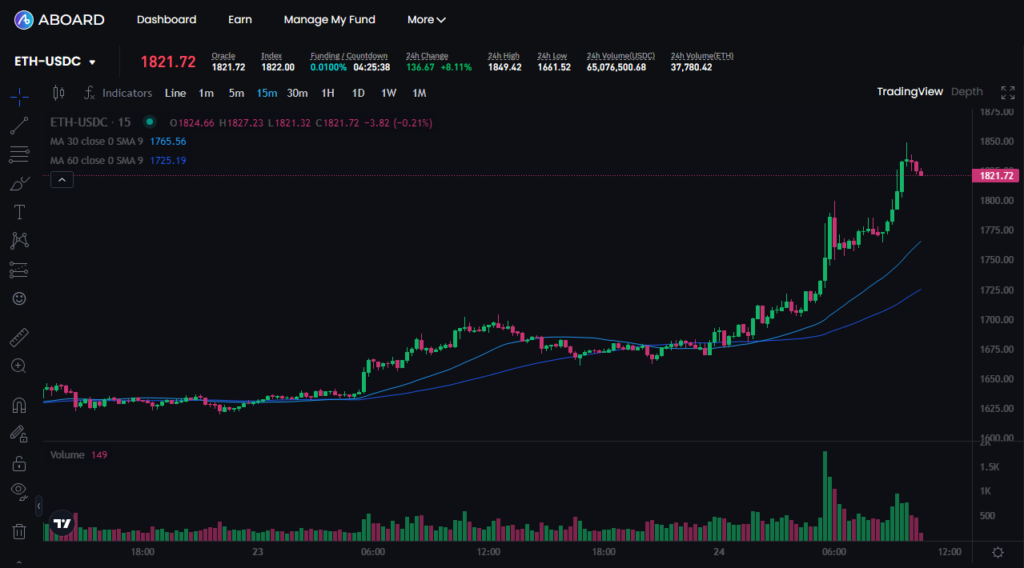Viewport: 1024px width, 568px height.
Task: Click the Oracle price label
Action: [x=223, y=56]
